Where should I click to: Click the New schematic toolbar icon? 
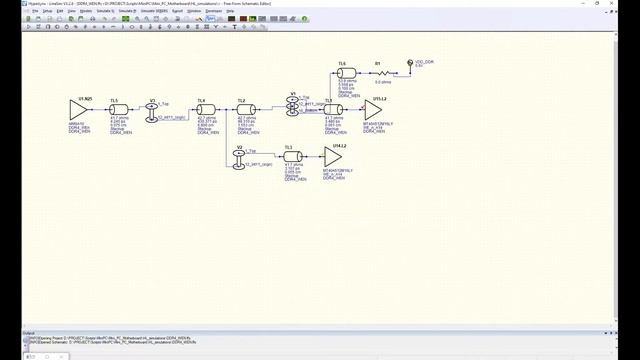point(29,19)
